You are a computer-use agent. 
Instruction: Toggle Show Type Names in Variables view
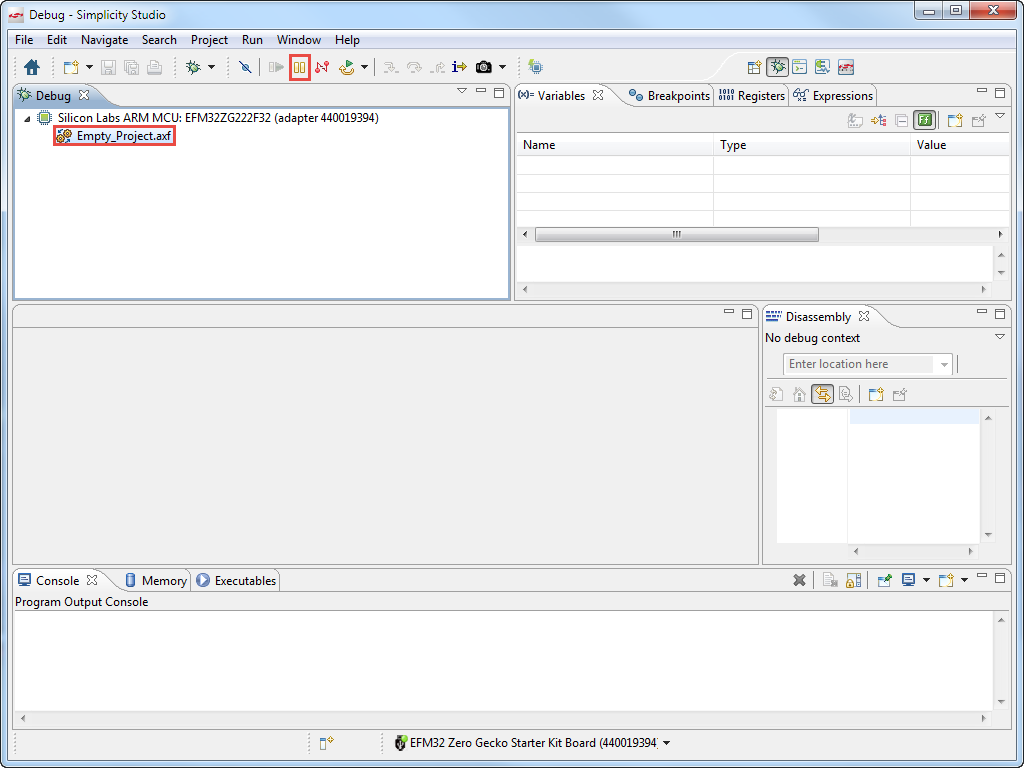pyautogui.click(x=924, y=119)
